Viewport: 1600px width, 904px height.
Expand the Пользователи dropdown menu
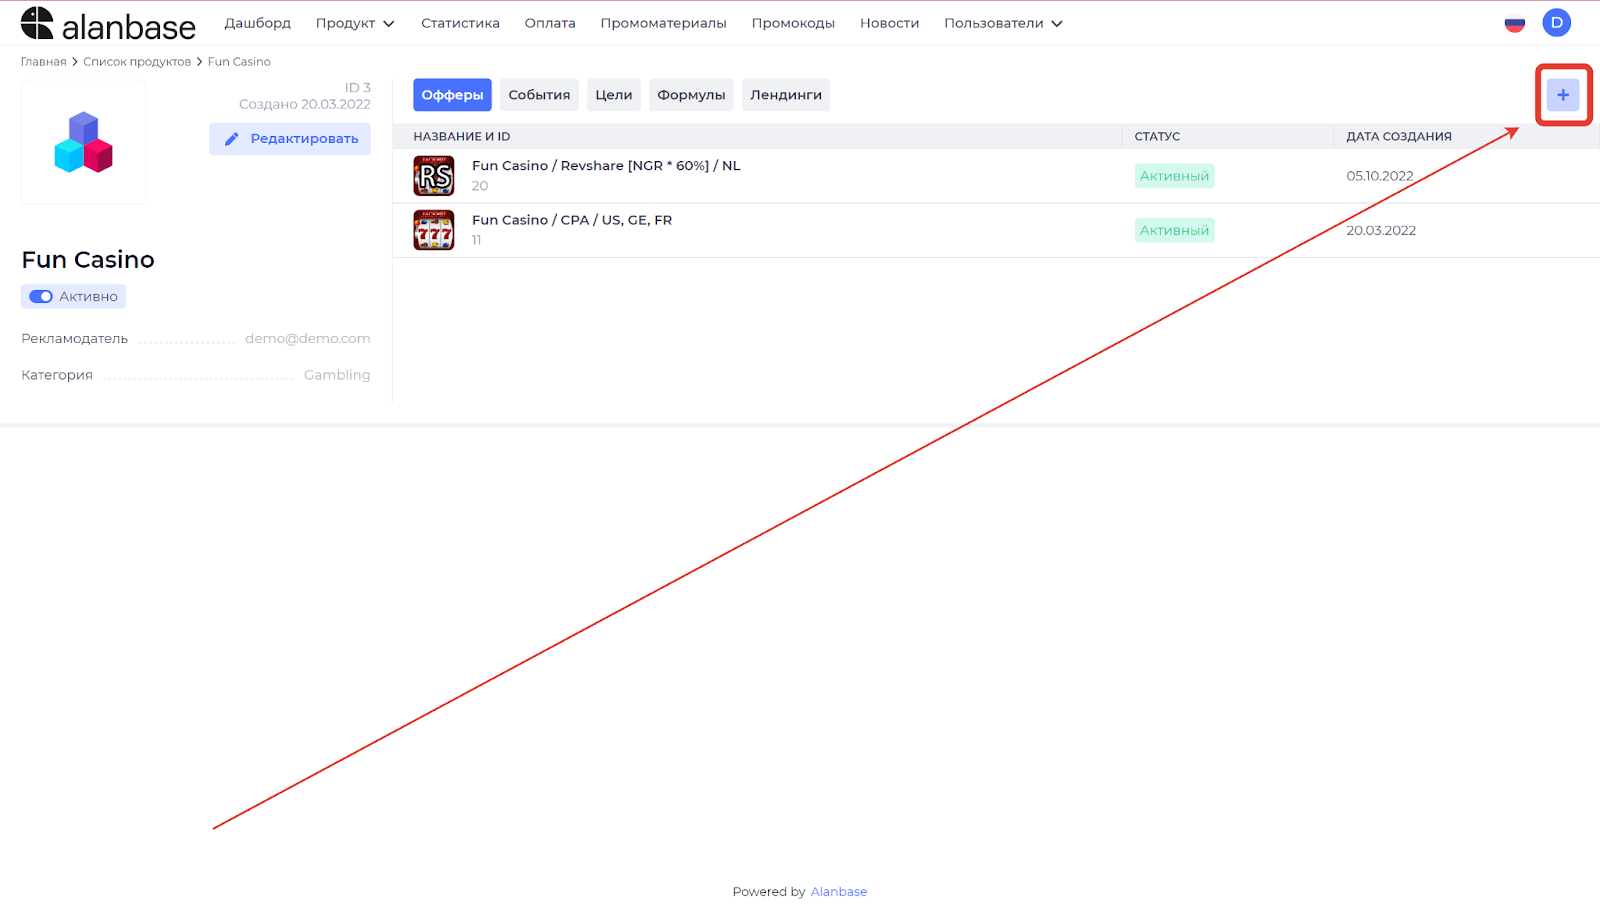[1002, 23]
